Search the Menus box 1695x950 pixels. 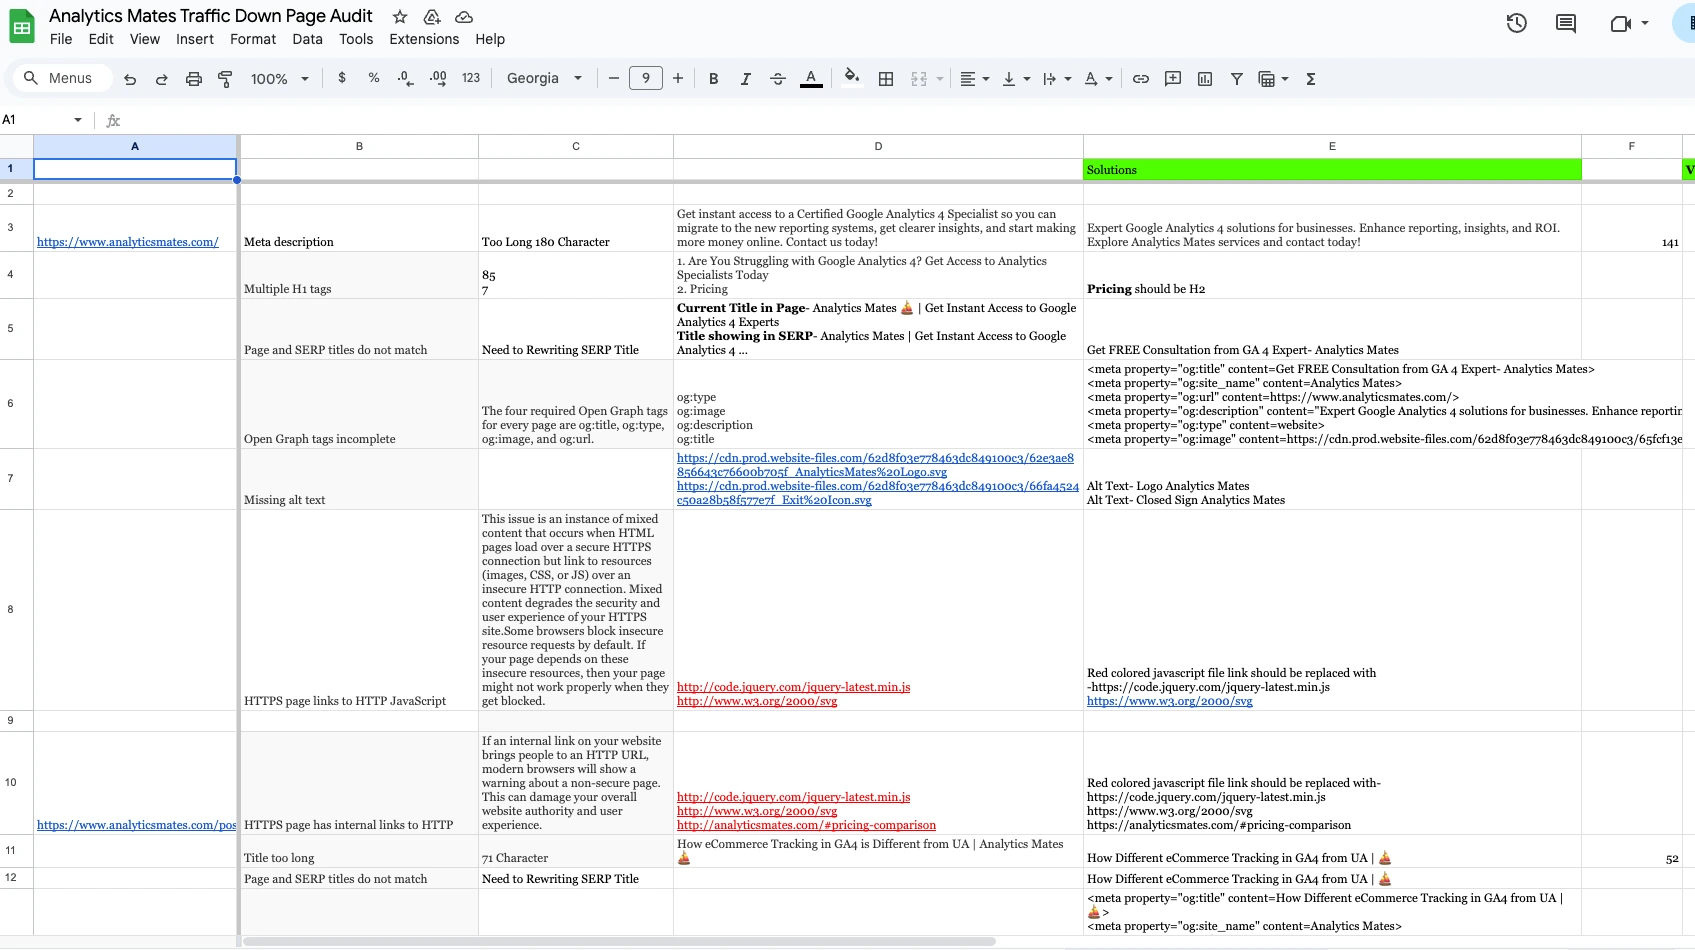pyautogui.click(x=62, y=78)
